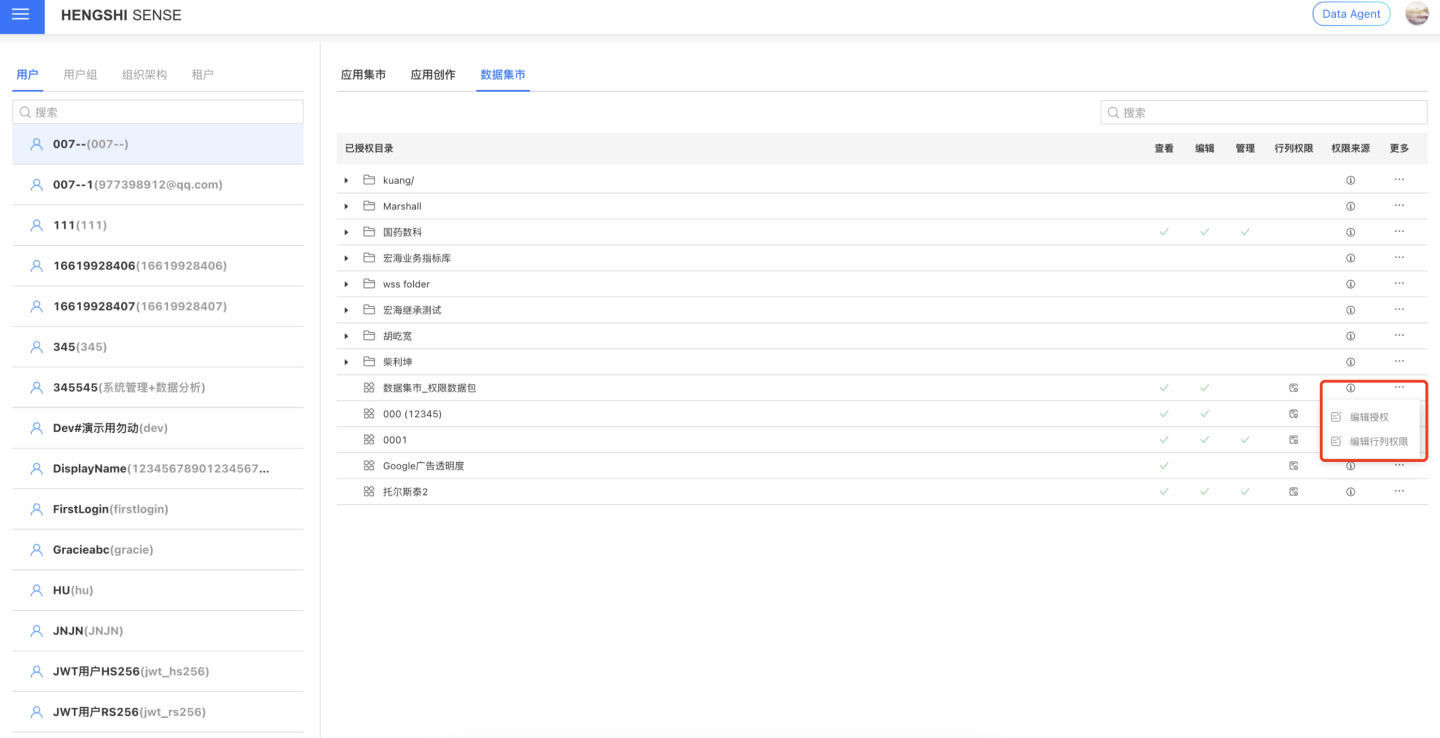Viewport: 1440px width, 738px height.
Task: Click the permission source info icon for Marshall
Action: (1350, 206)
